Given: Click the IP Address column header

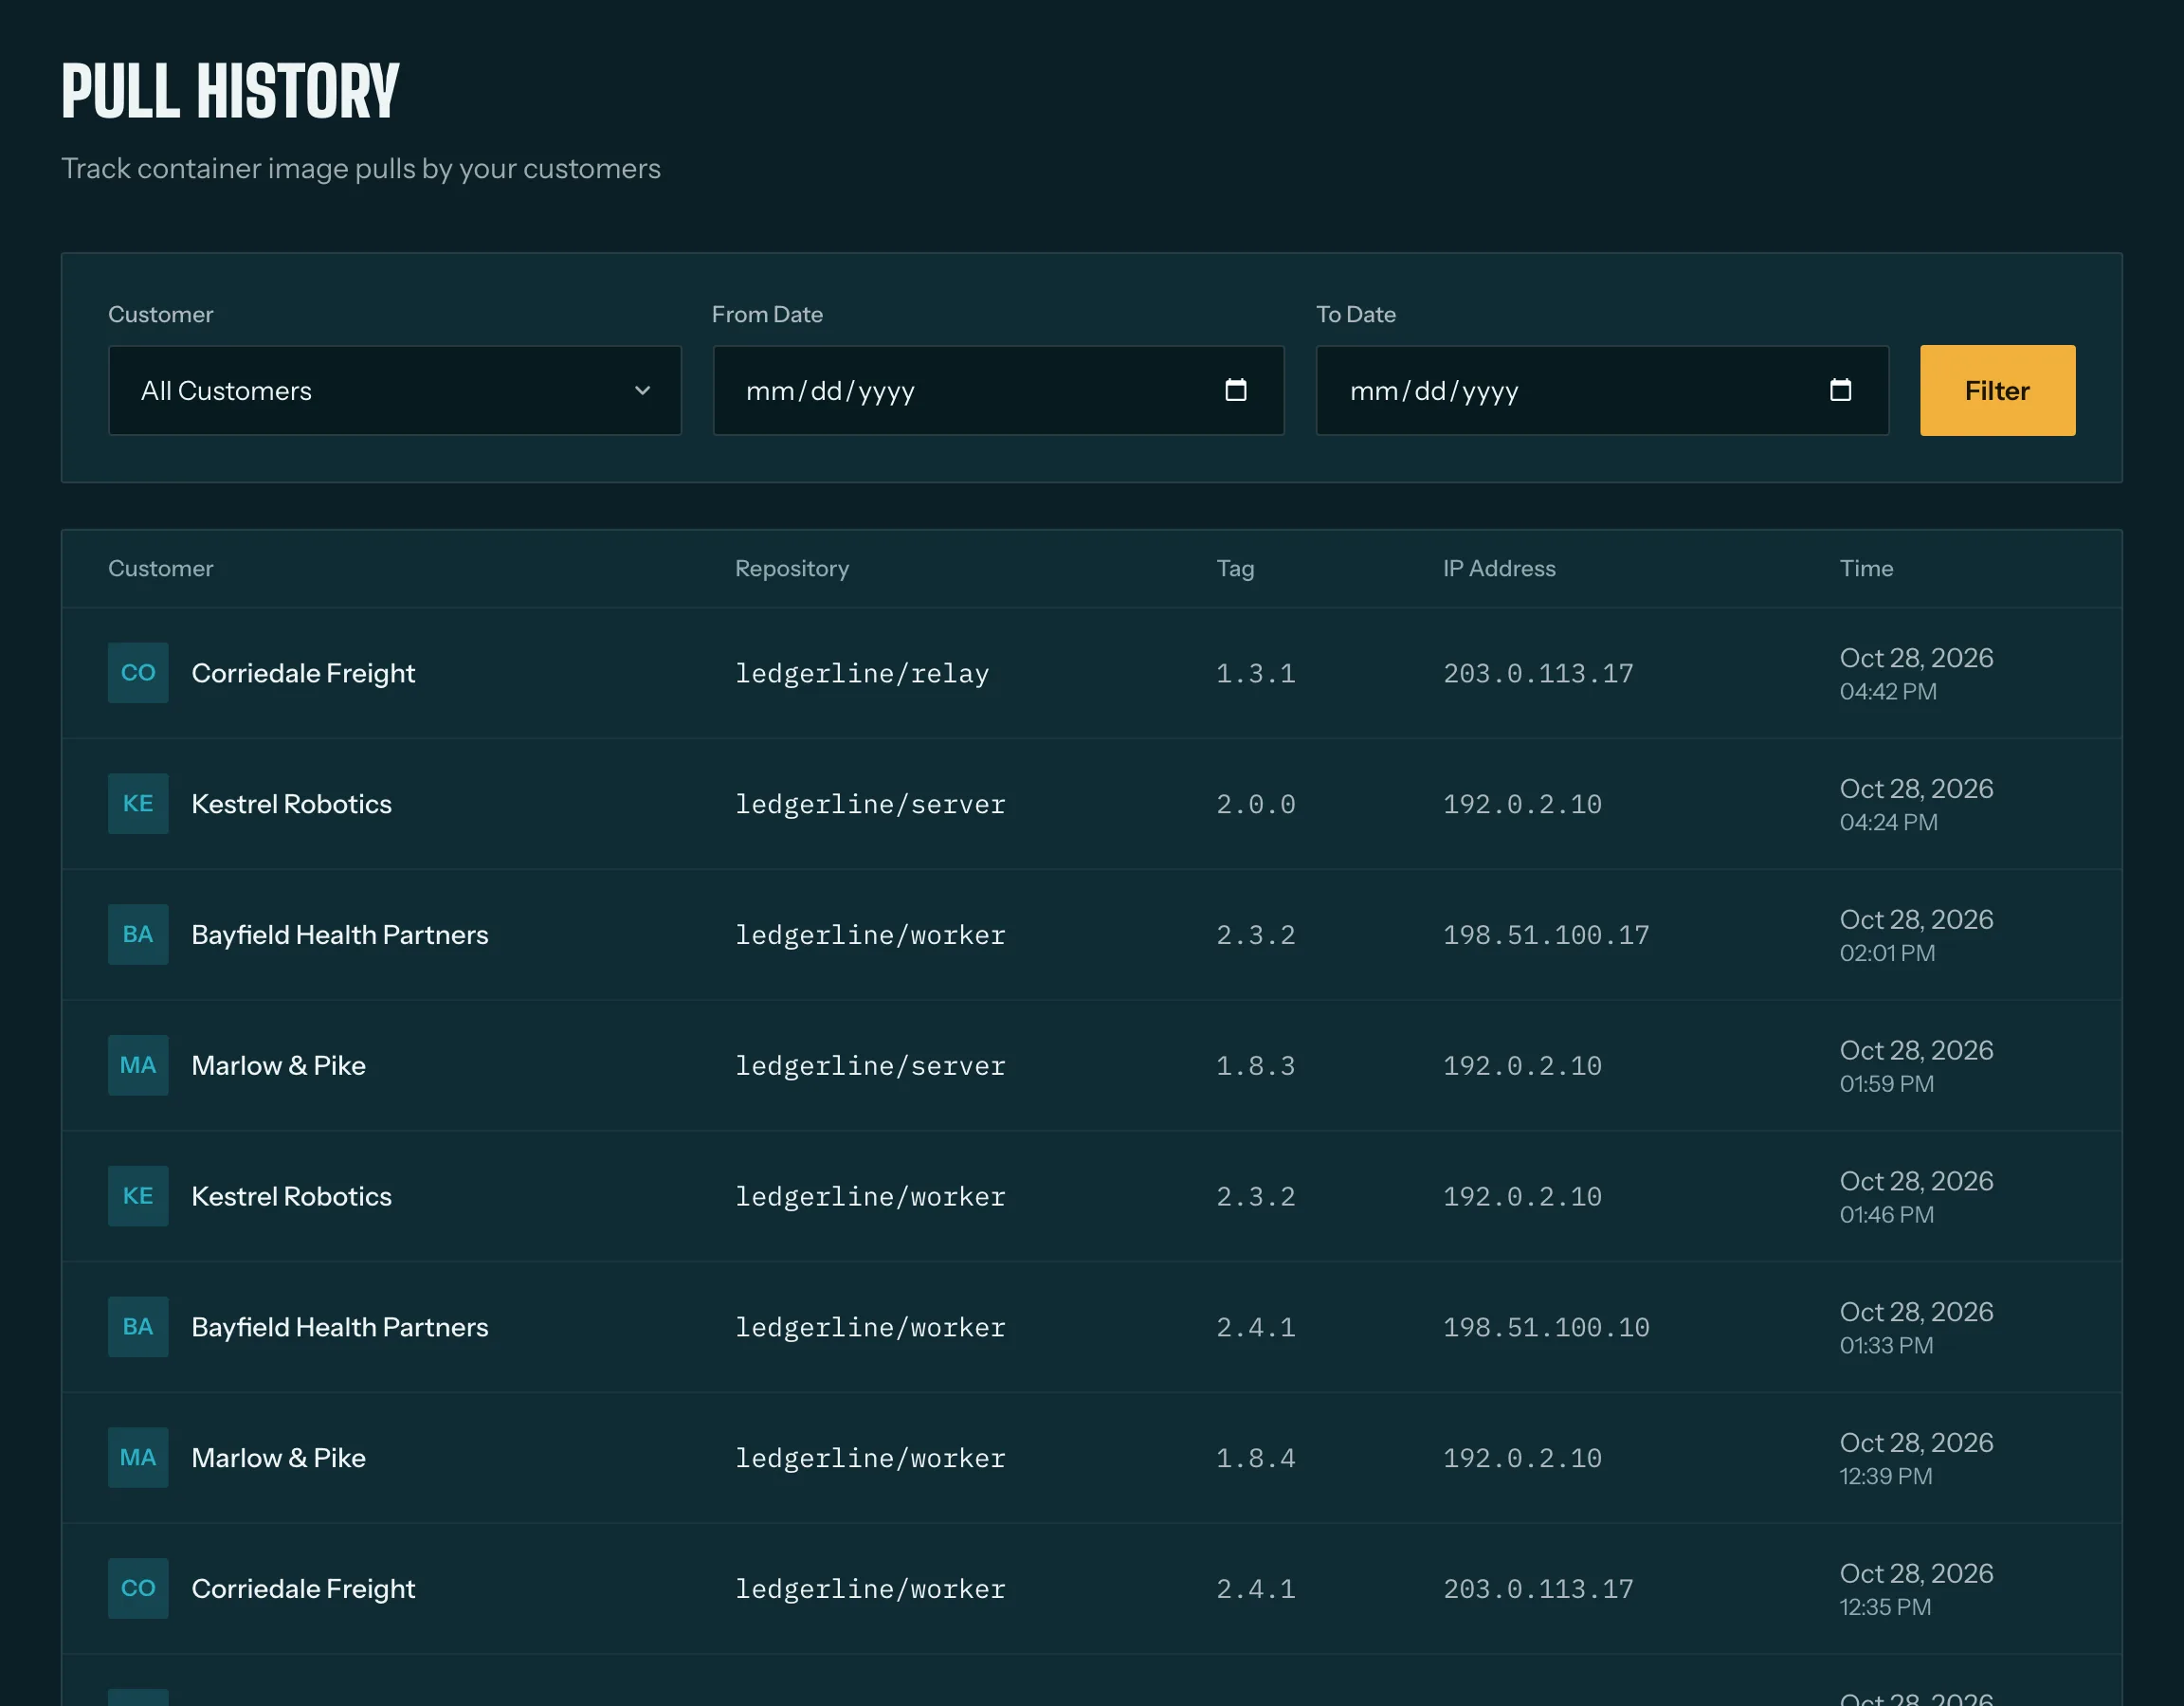Looking at the screenshot, I should (x=1499, y=568).
